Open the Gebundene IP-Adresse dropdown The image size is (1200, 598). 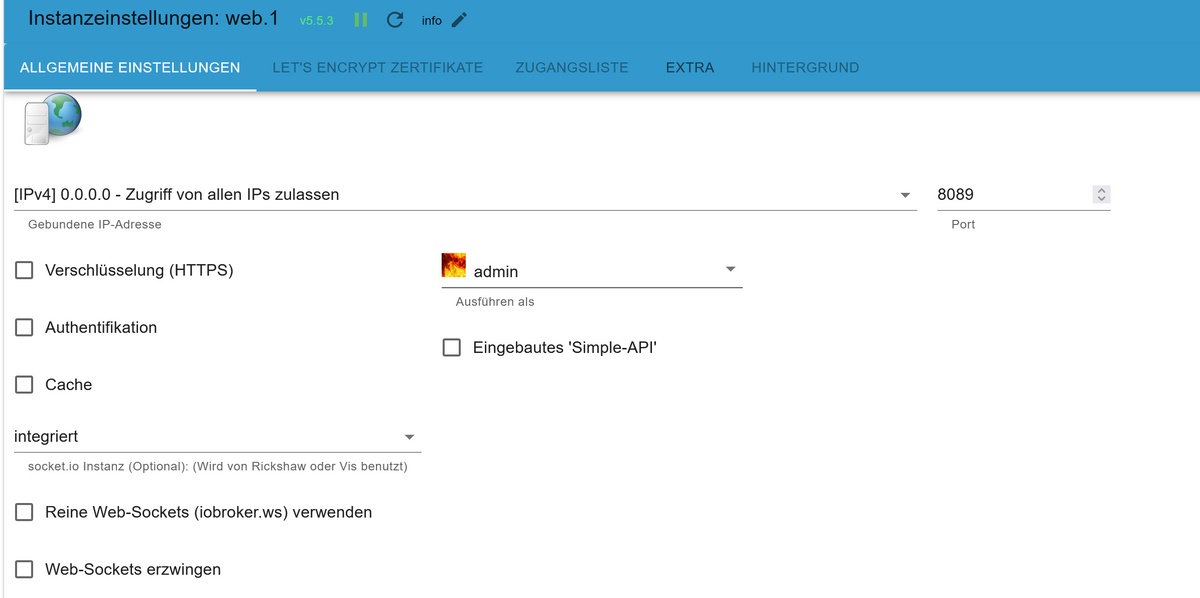(904, 195)
